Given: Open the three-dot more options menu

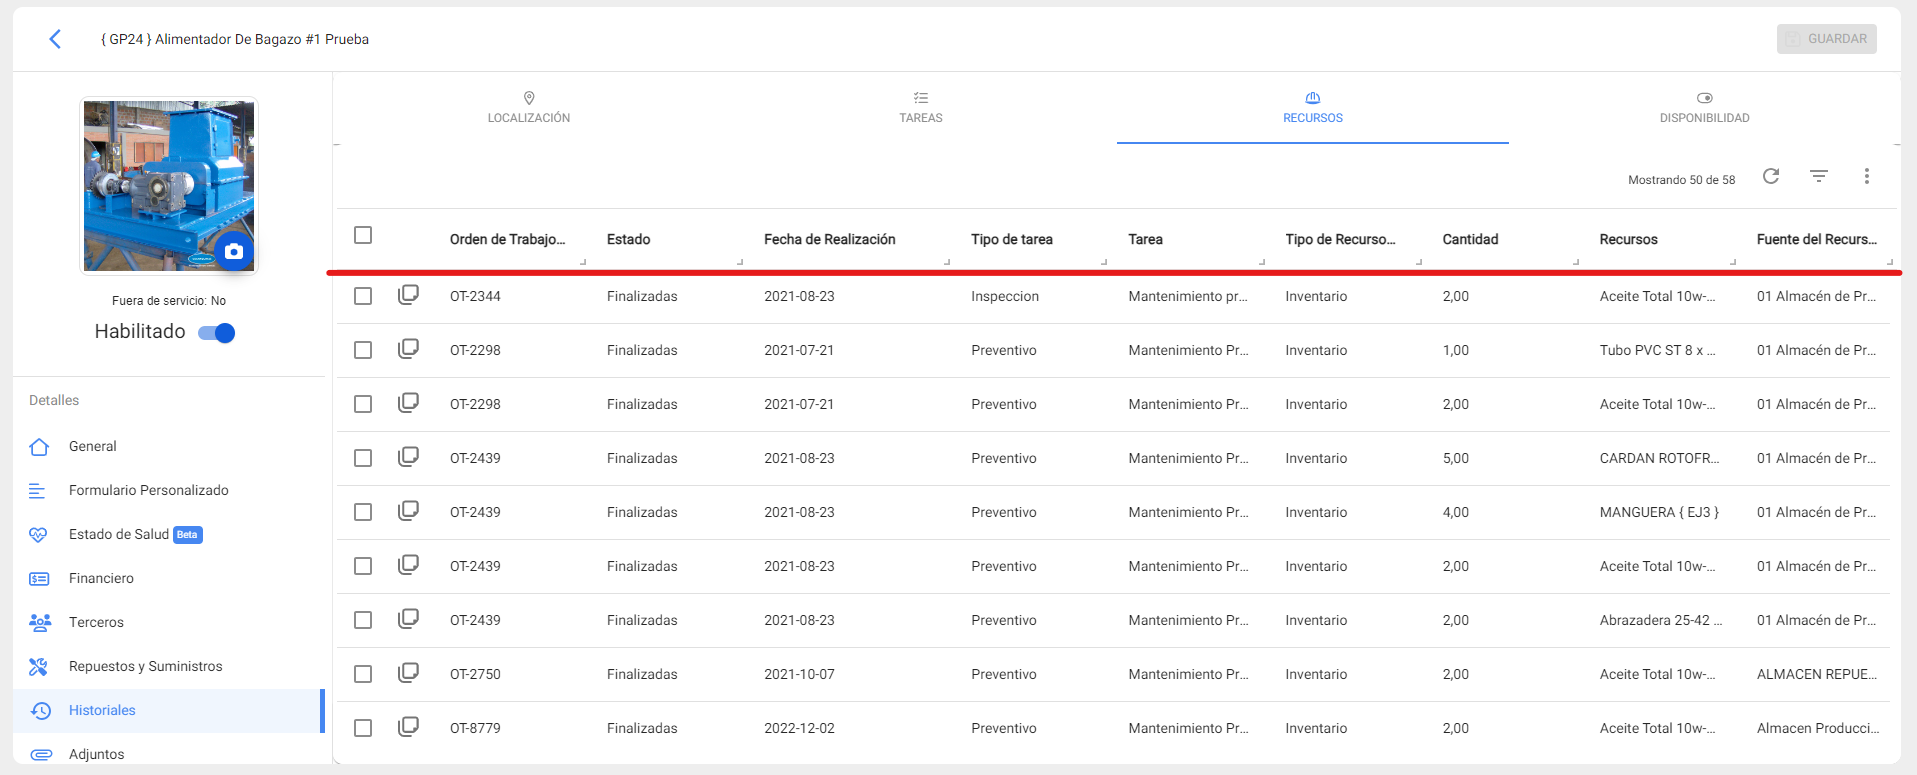Looking at the screenshot, I should (1866, 177).
